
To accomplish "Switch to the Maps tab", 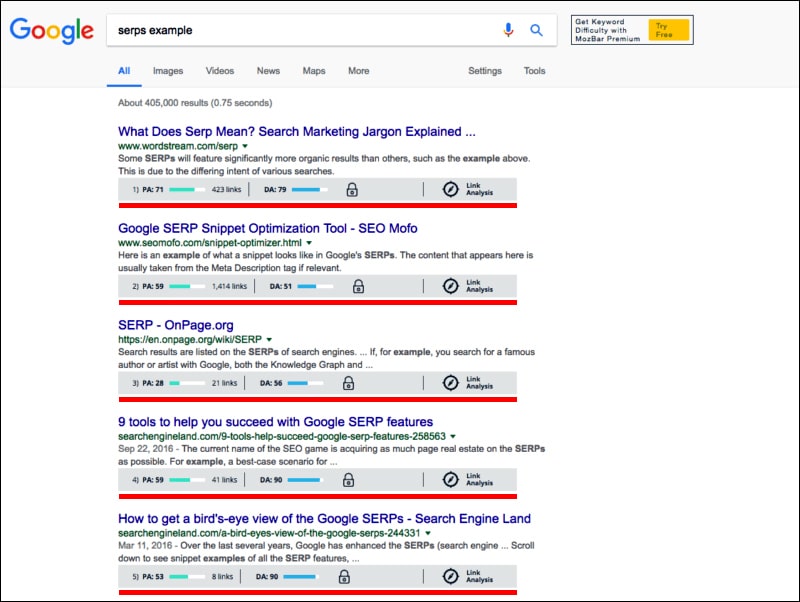I will (314, 71).
